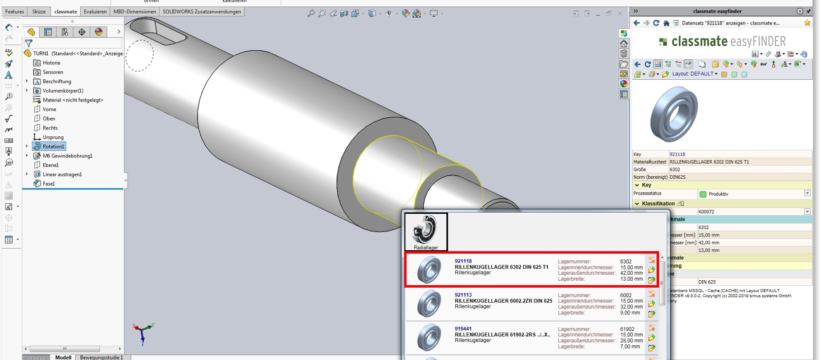Click the yellow favorite star icon
Image resolution: width=820 pixels, height=360 pixels.
[x=807, y=23]
